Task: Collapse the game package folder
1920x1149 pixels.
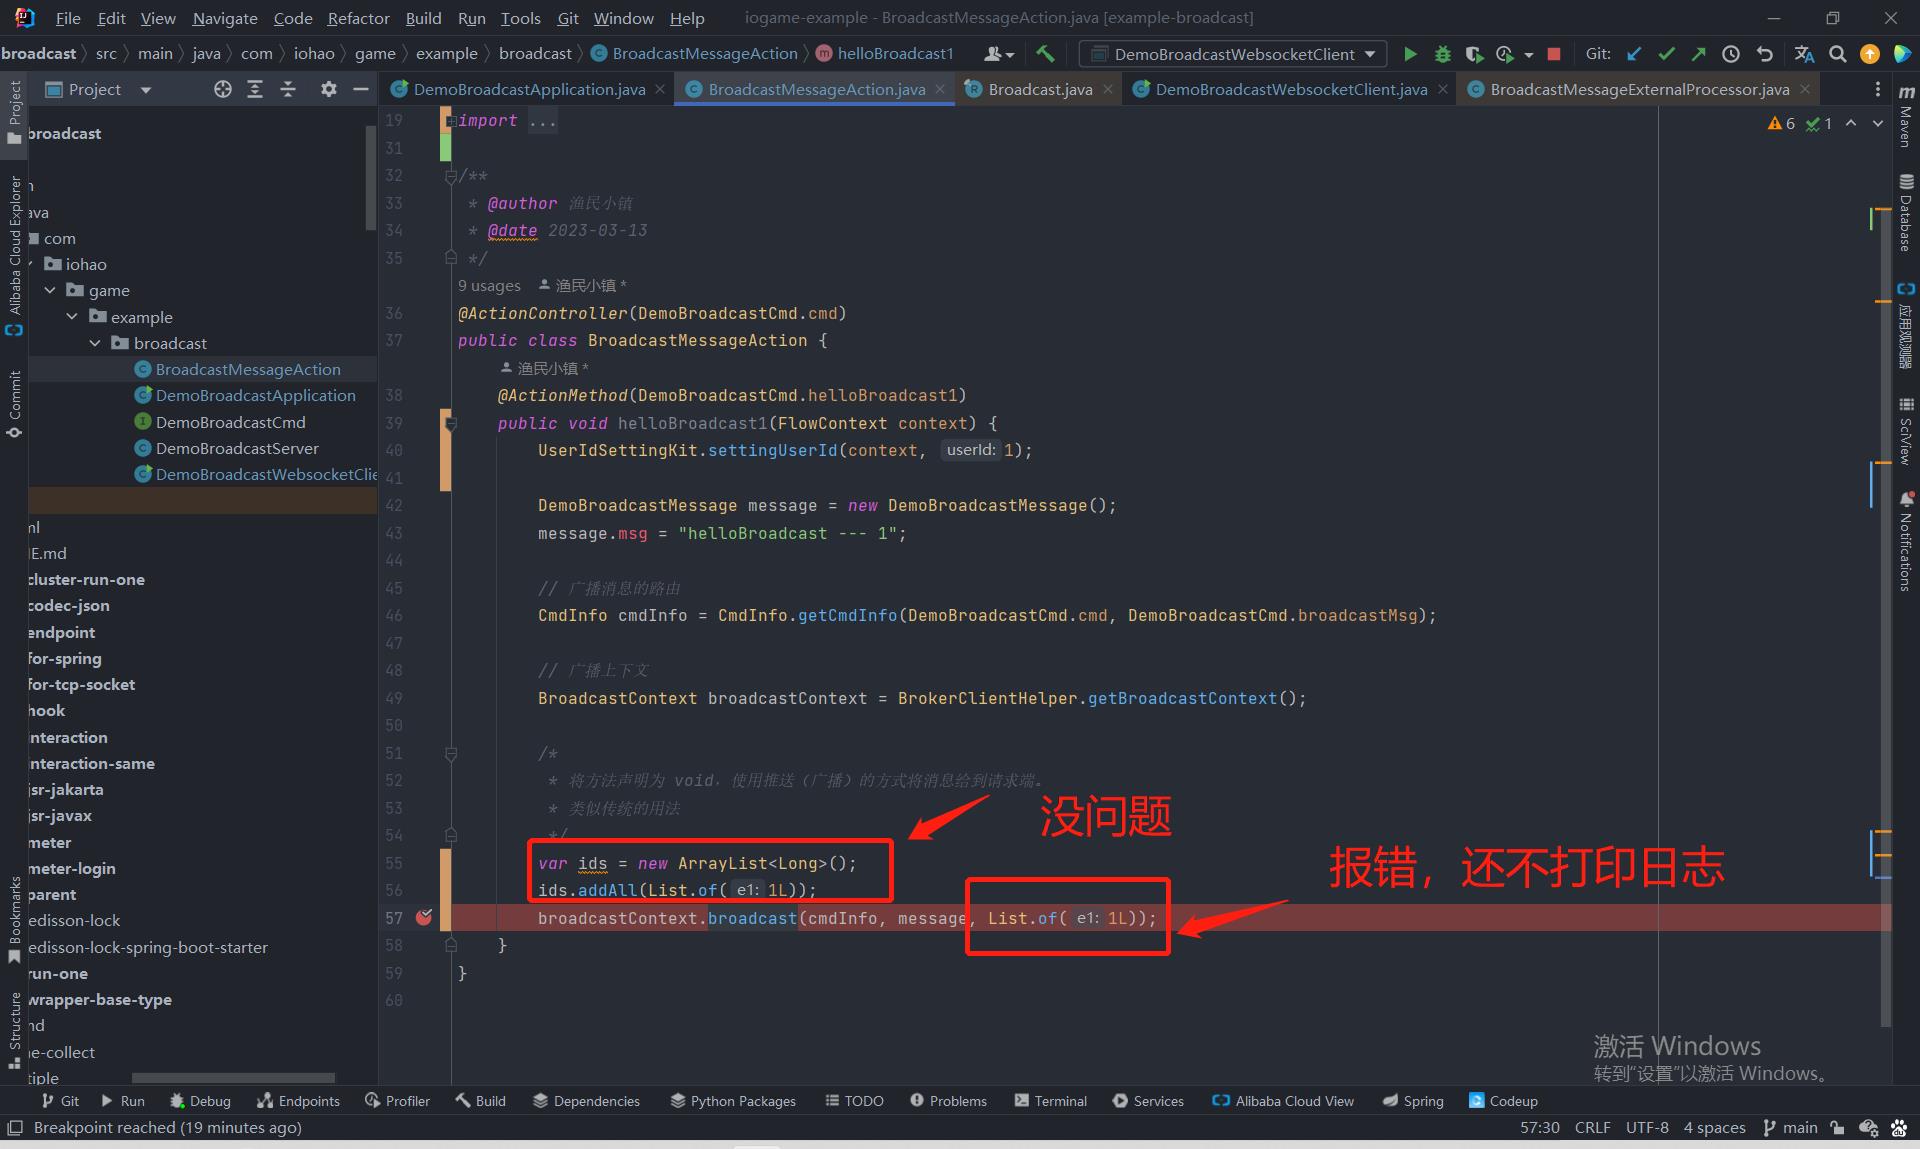Action: coord(50,290)
